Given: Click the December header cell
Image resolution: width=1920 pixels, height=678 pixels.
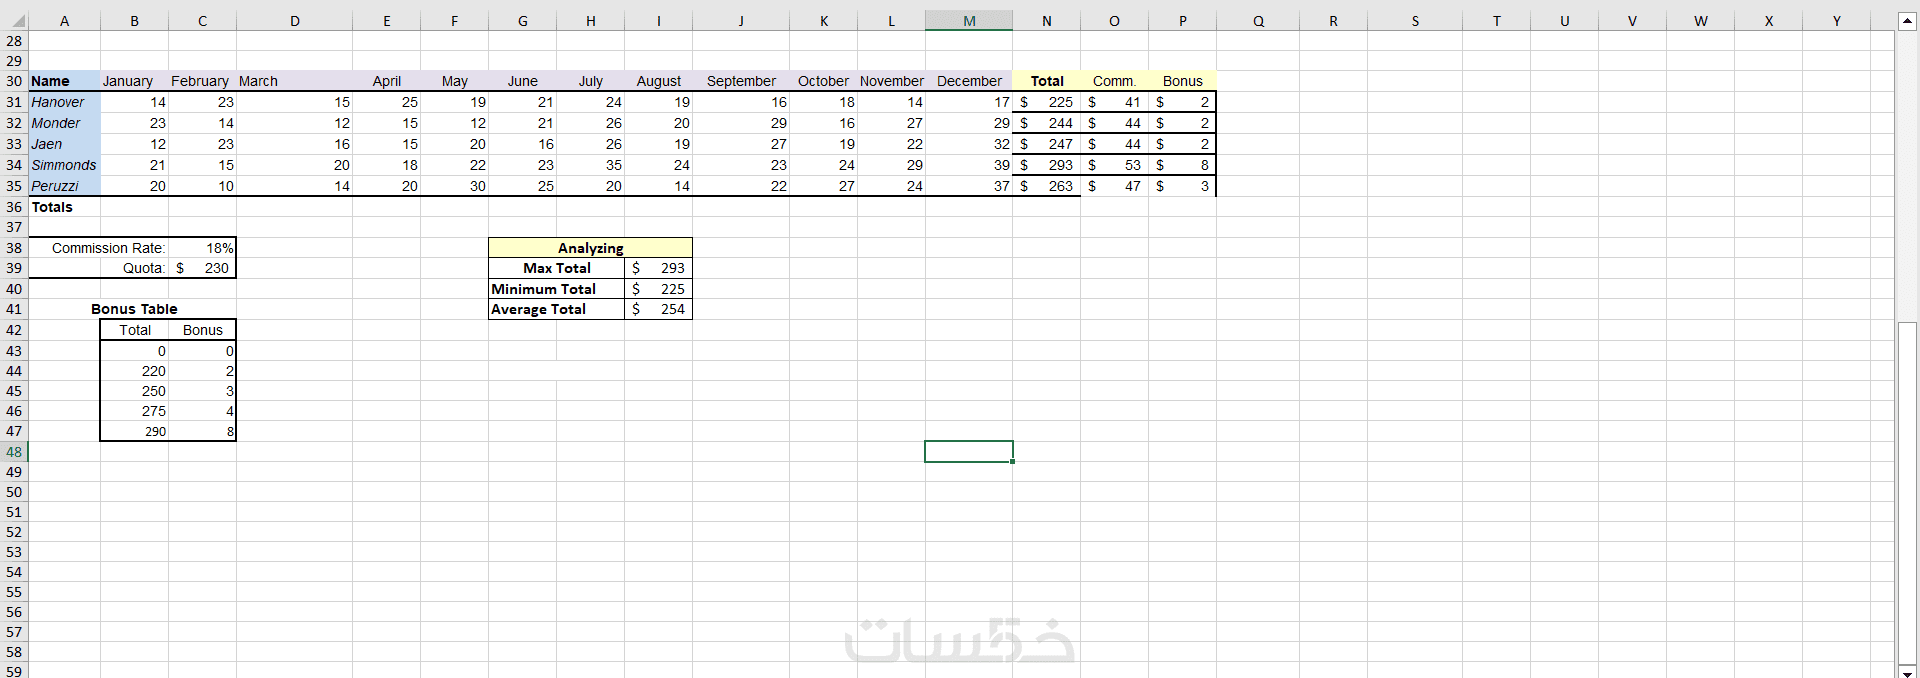Looking at the screenshot, I should click(969, 81).
